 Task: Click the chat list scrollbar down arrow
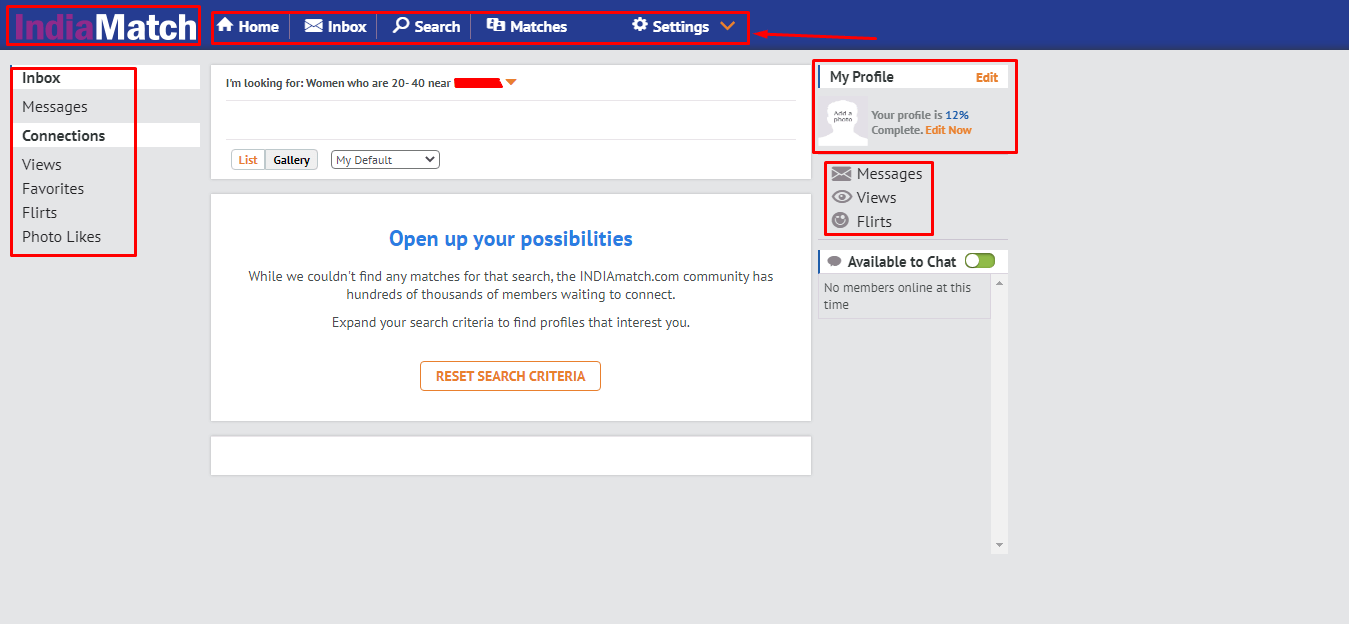click(x=999, y=545)
